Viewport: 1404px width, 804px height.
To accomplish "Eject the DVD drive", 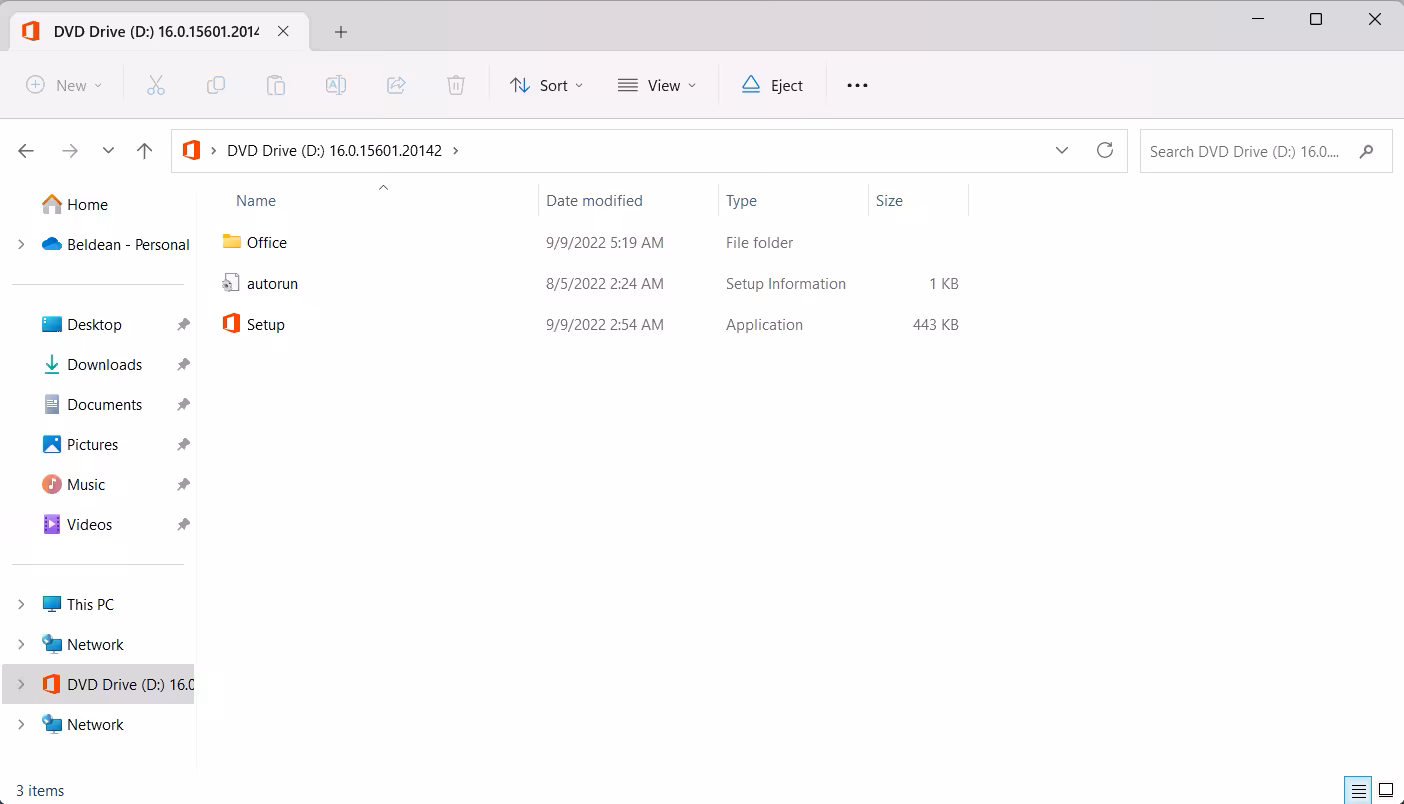I will 772,85.
